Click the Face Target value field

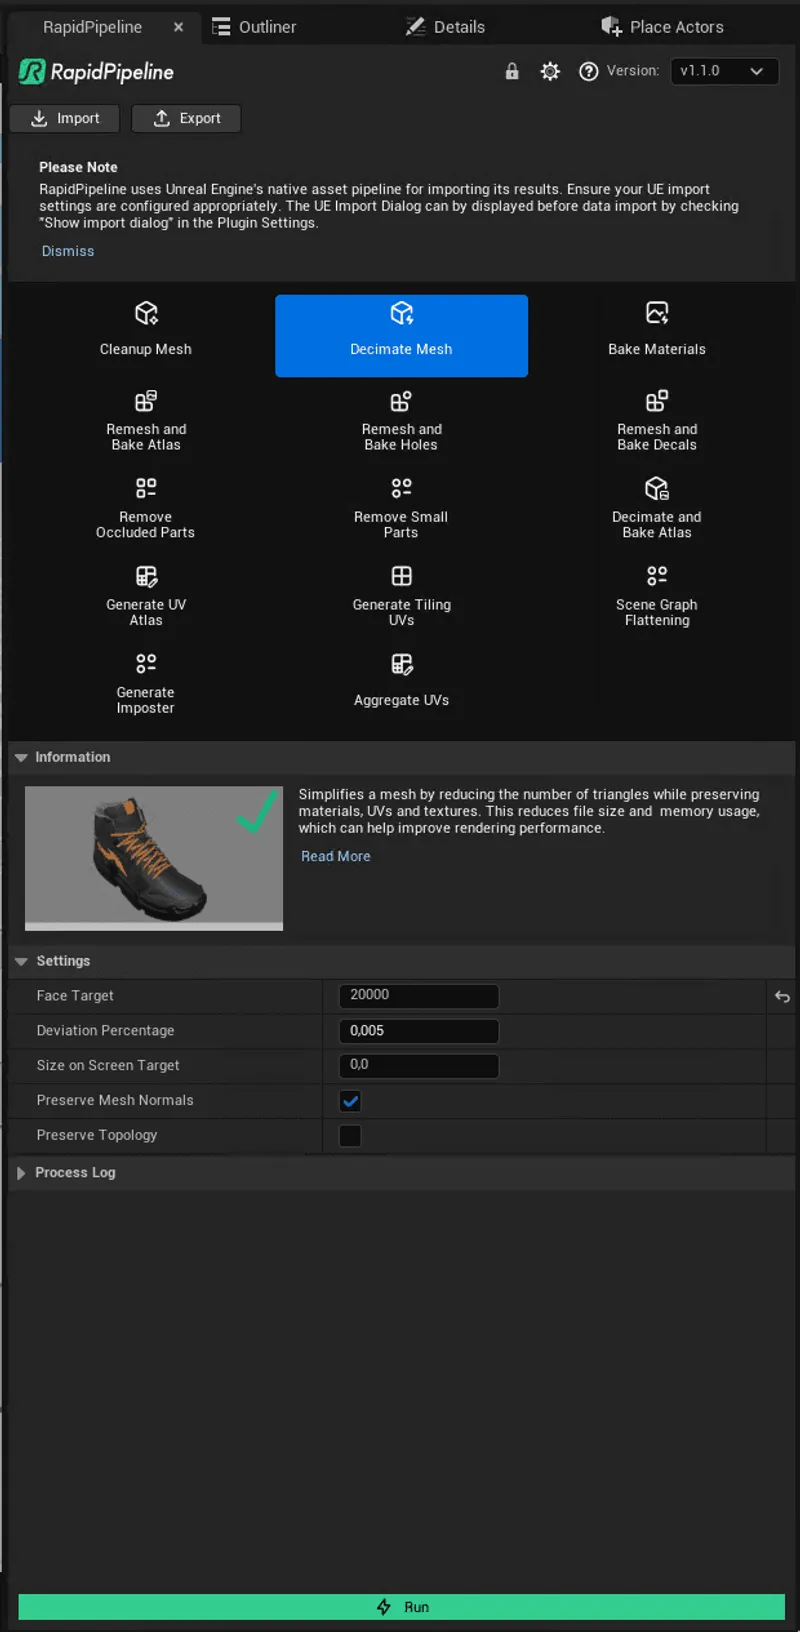(x=418, y=996)
